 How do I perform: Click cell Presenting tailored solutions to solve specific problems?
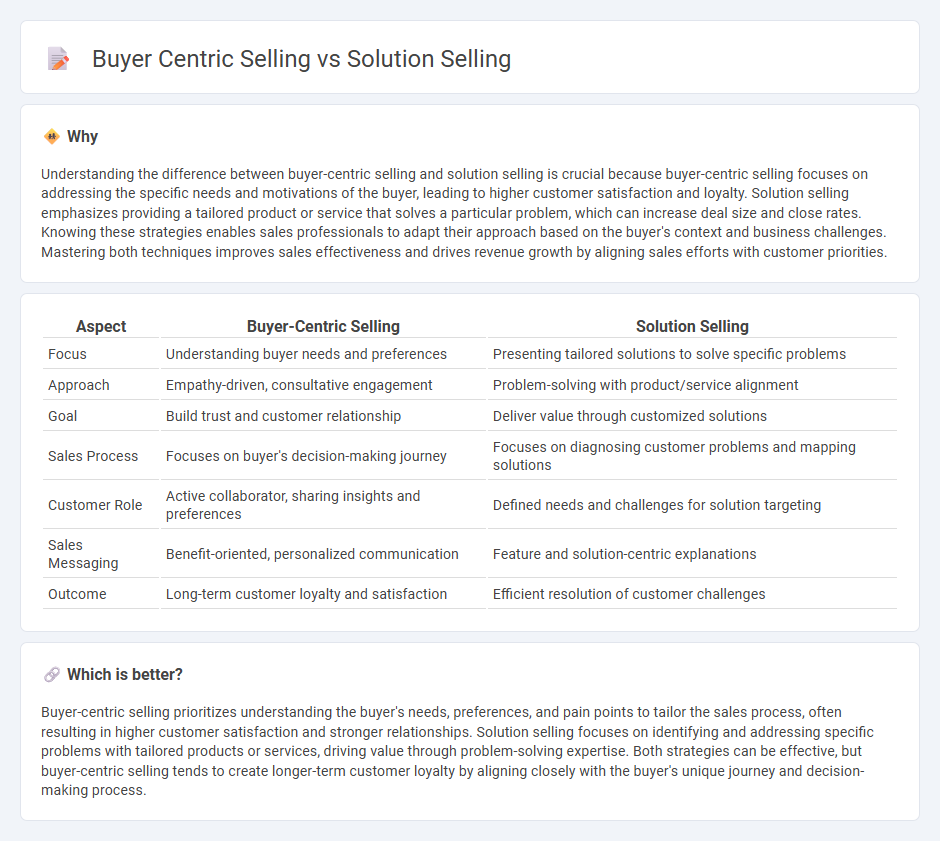click(692, 354)
